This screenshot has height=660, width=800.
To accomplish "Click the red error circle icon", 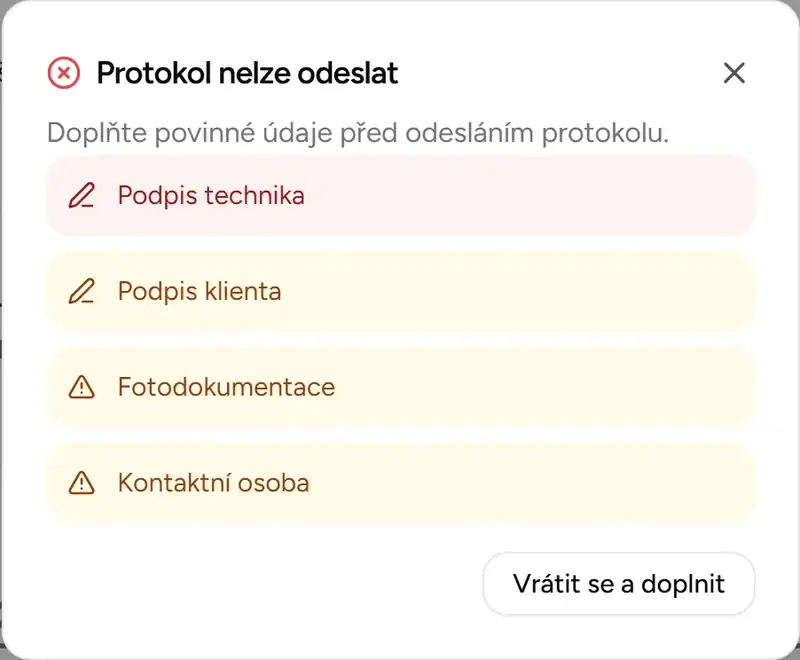I will (x=63, y=73).
